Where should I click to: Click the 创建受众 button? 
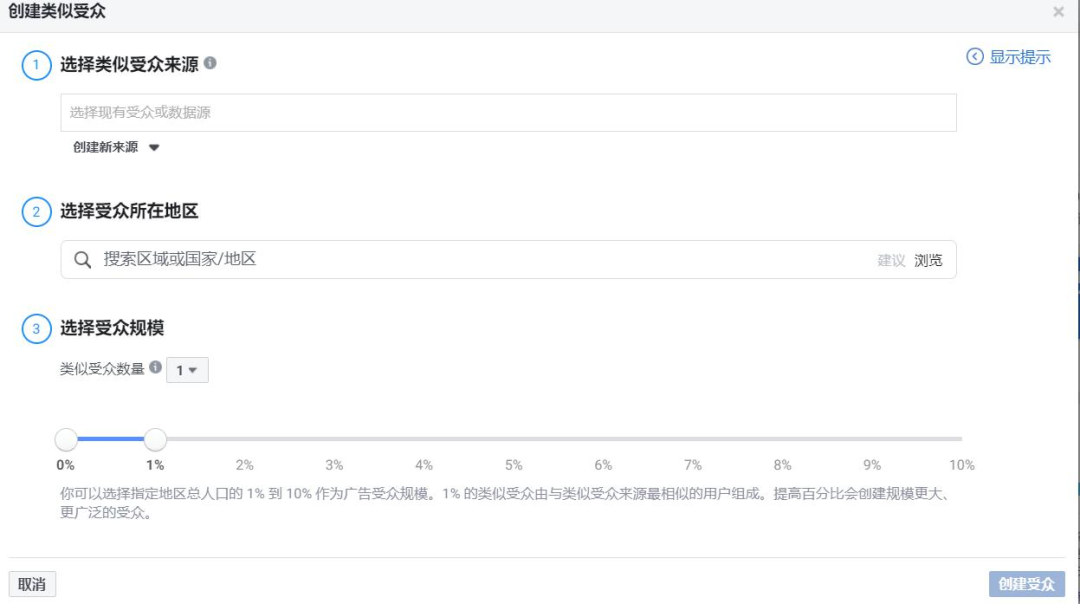tap(1027, 584)
